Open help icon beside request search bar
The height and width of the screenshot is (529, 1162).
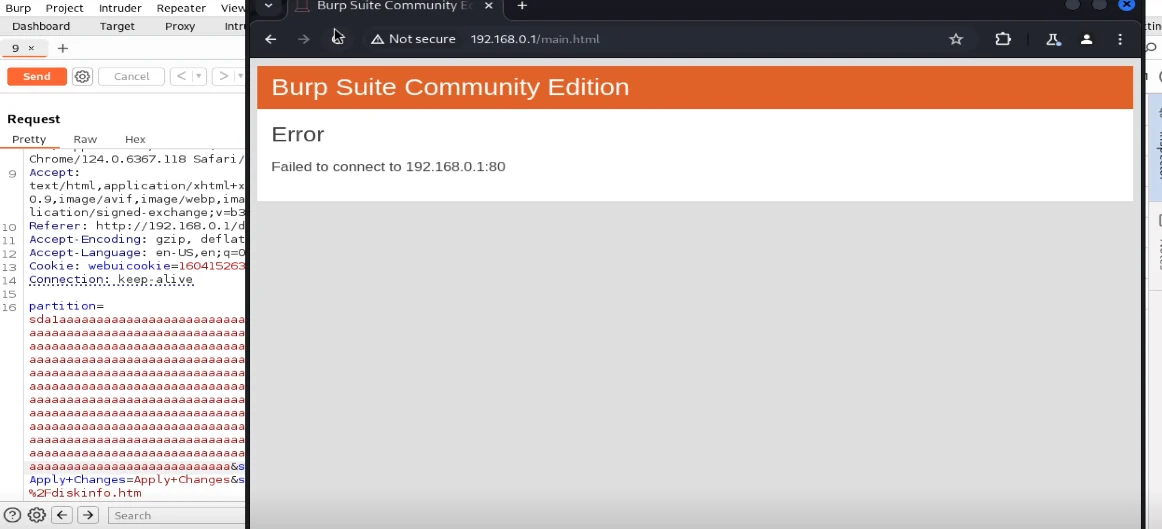point(13,515)
